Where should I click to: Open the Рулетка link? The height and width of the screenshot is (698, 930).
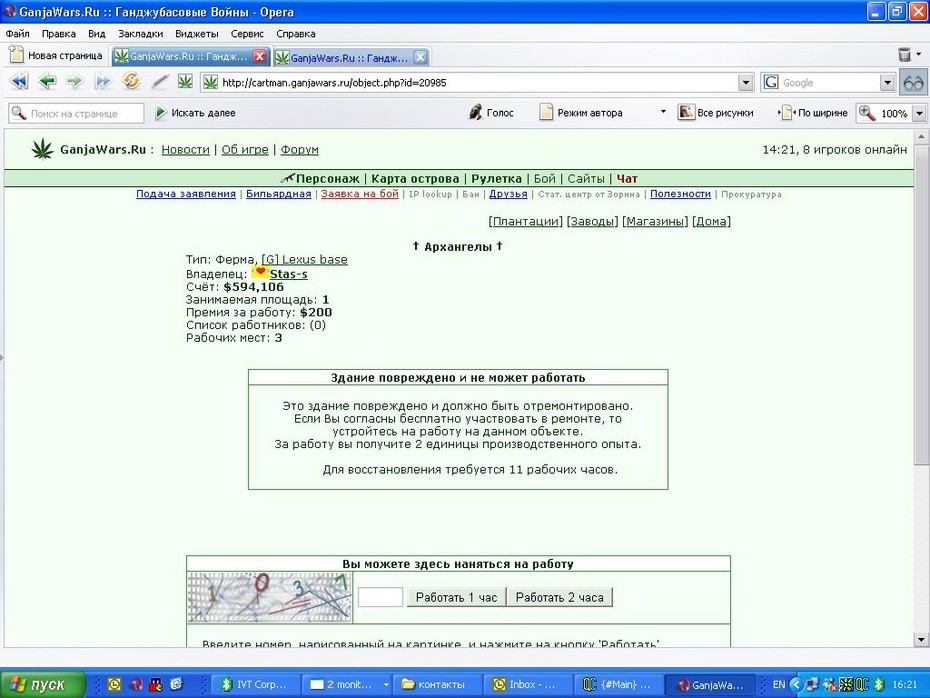496,179
